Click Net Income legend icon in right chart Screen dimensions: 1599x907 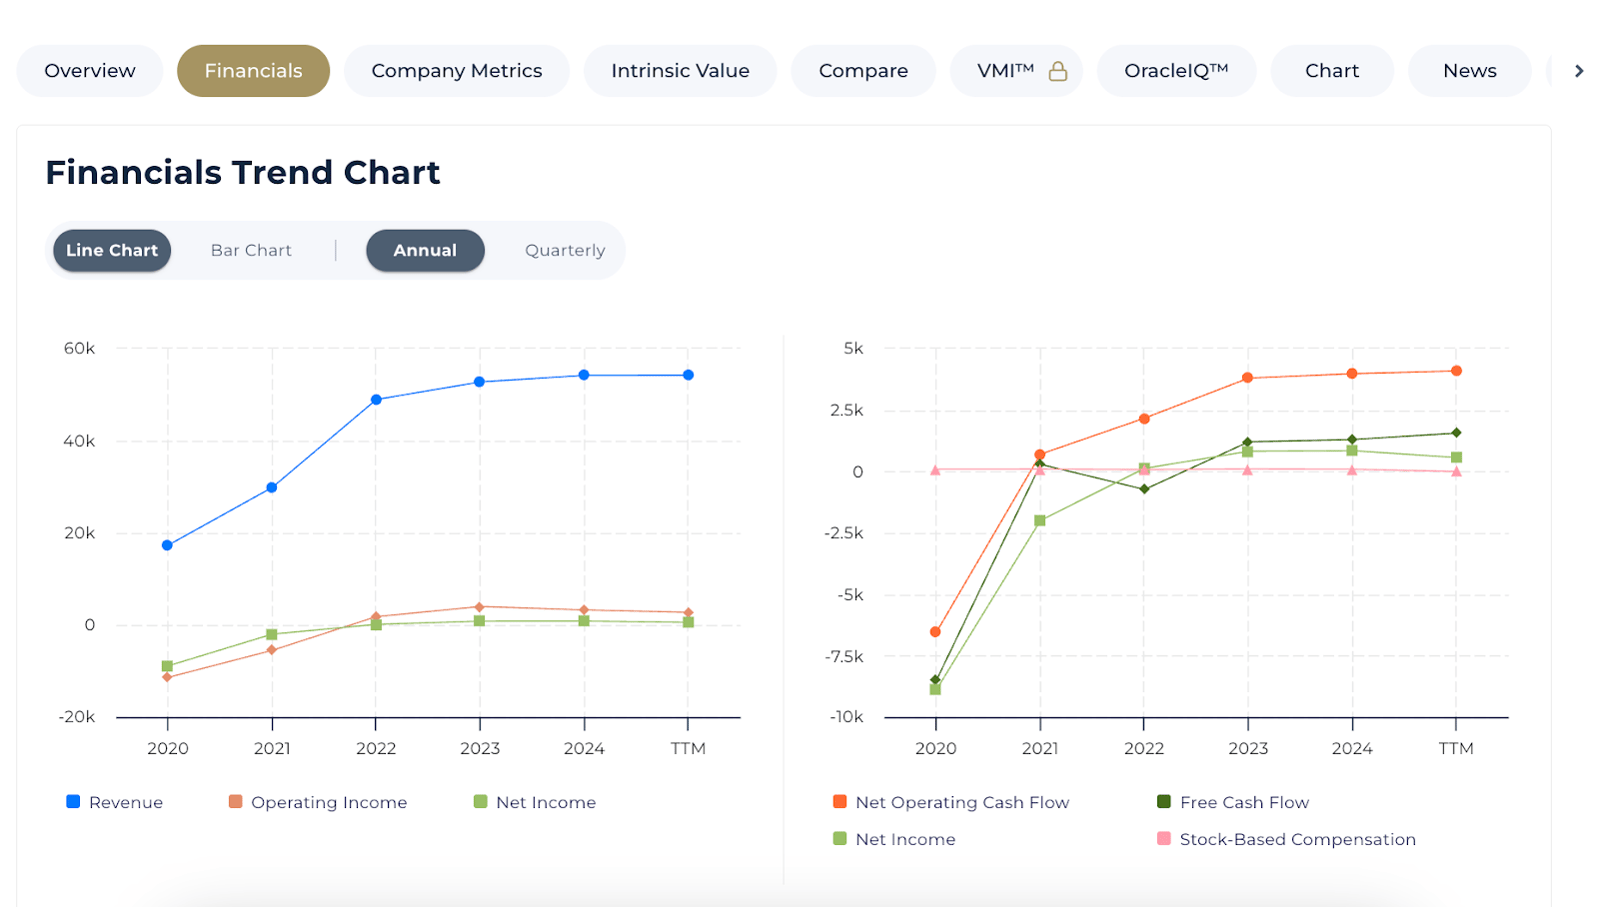point(840,839)
